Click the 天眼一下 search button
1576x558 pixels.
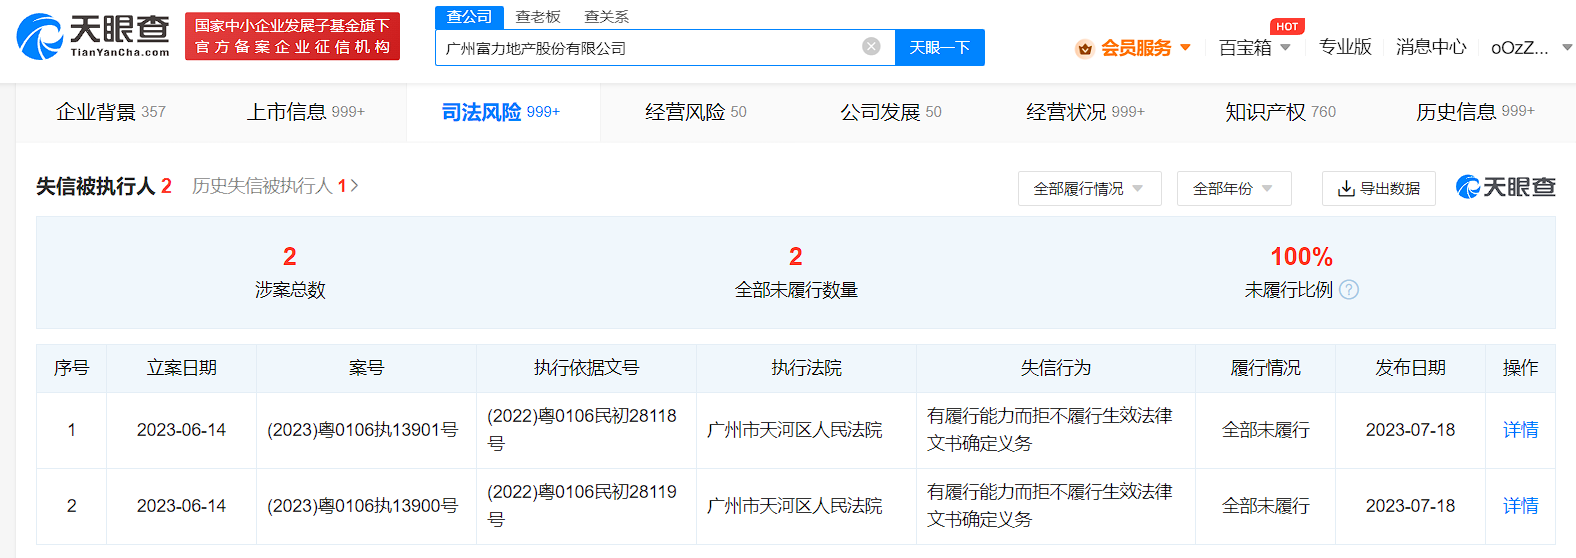coord(940,47)
